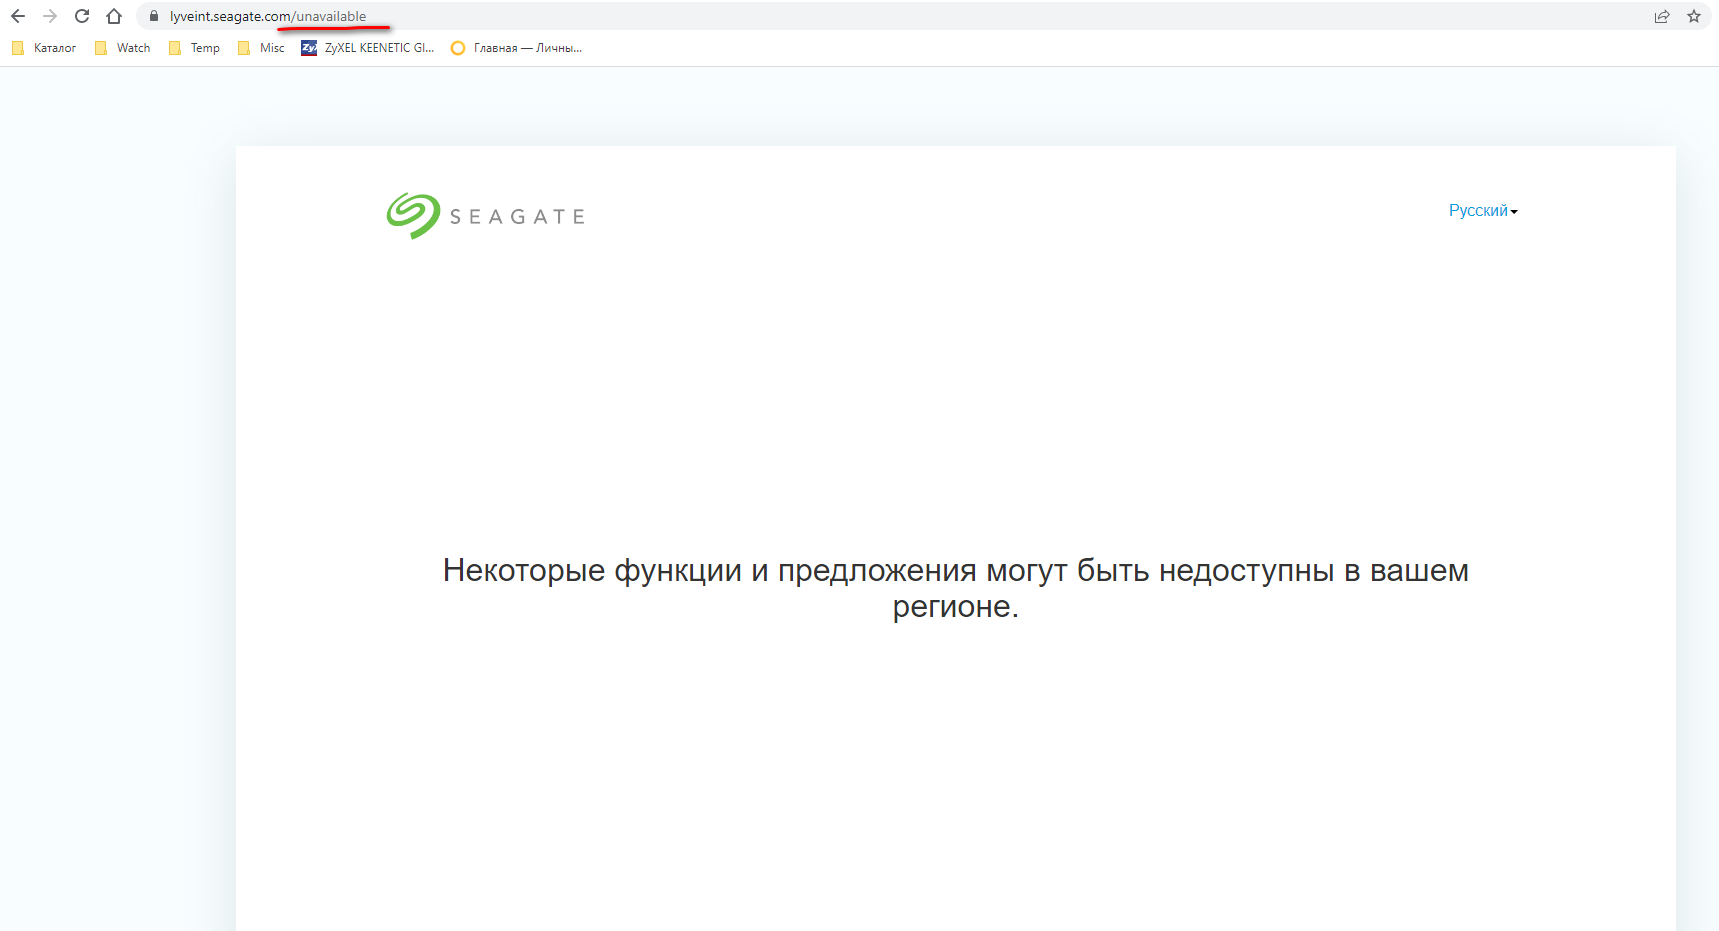The height and width of the screenshot is (931, 1719).
Task: Bookmark this page with the star
Action: click(1694, 16)
